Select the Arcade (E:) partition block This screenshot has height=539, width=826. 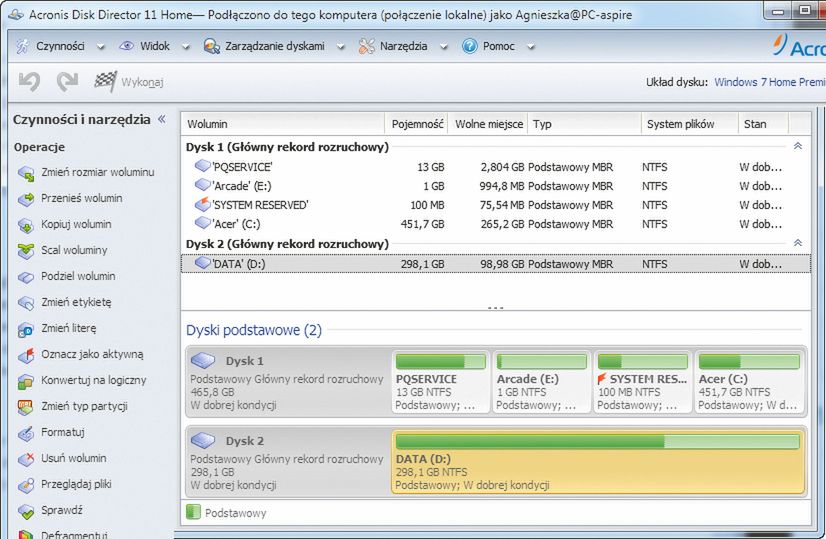click(542, 382)
